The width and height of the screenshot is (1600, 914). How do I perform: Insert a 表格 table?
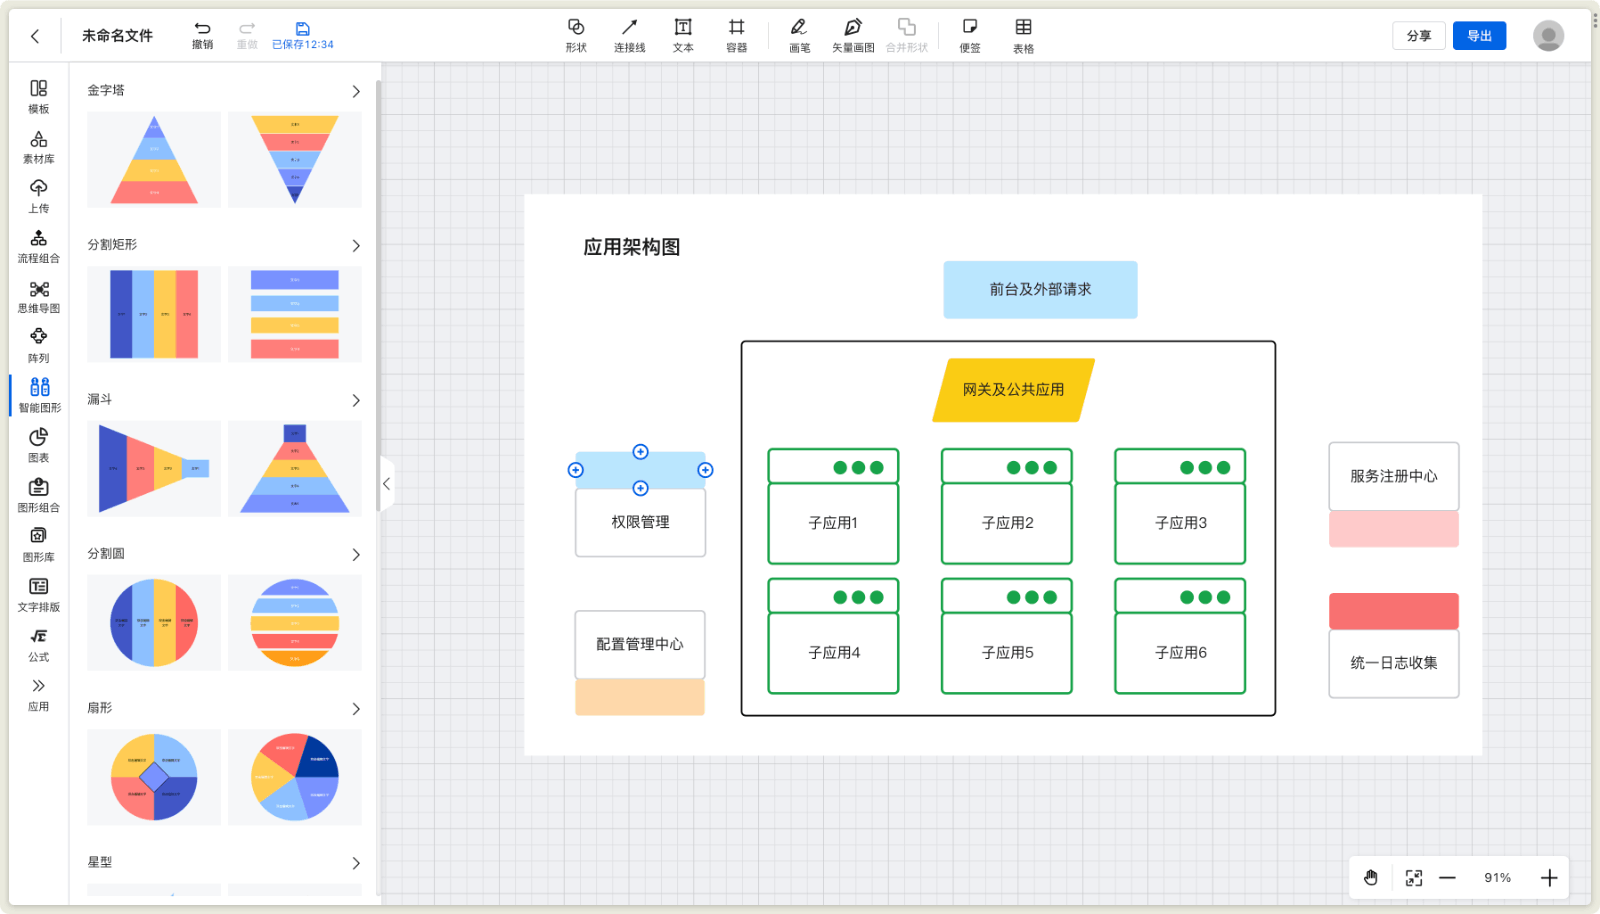click(1023, 34)
